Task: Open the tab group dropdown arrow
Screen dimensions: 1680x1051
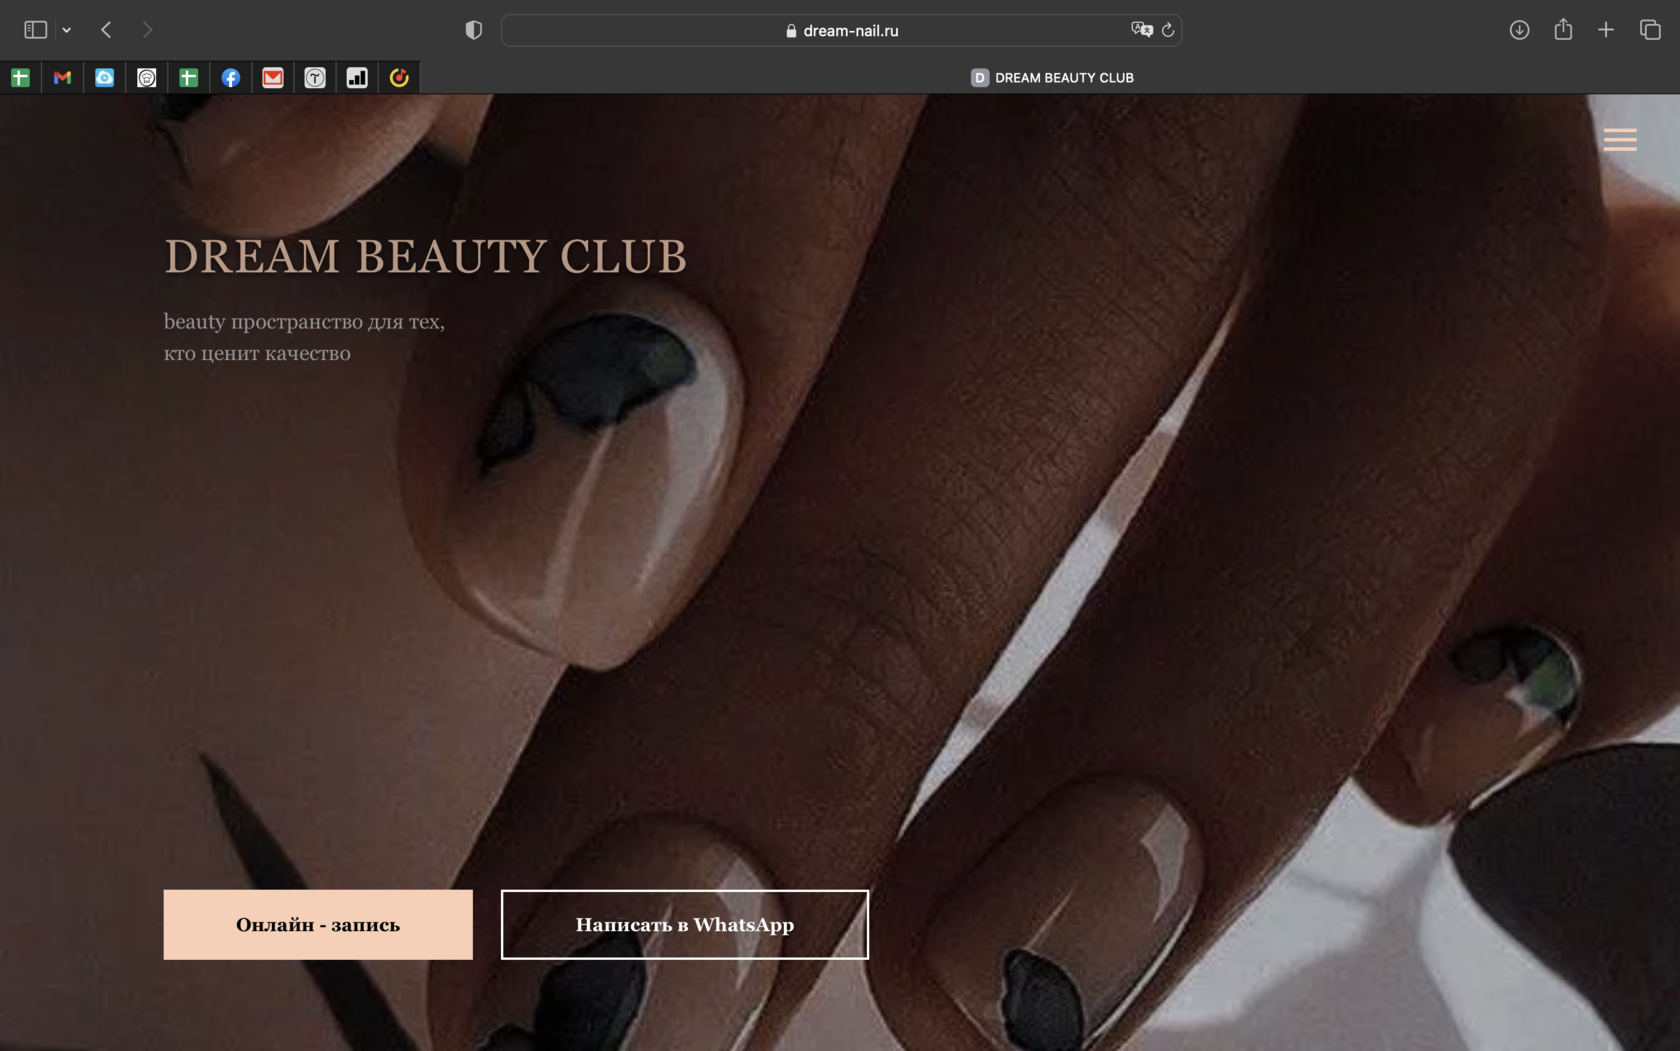Action: click(67, 30)
